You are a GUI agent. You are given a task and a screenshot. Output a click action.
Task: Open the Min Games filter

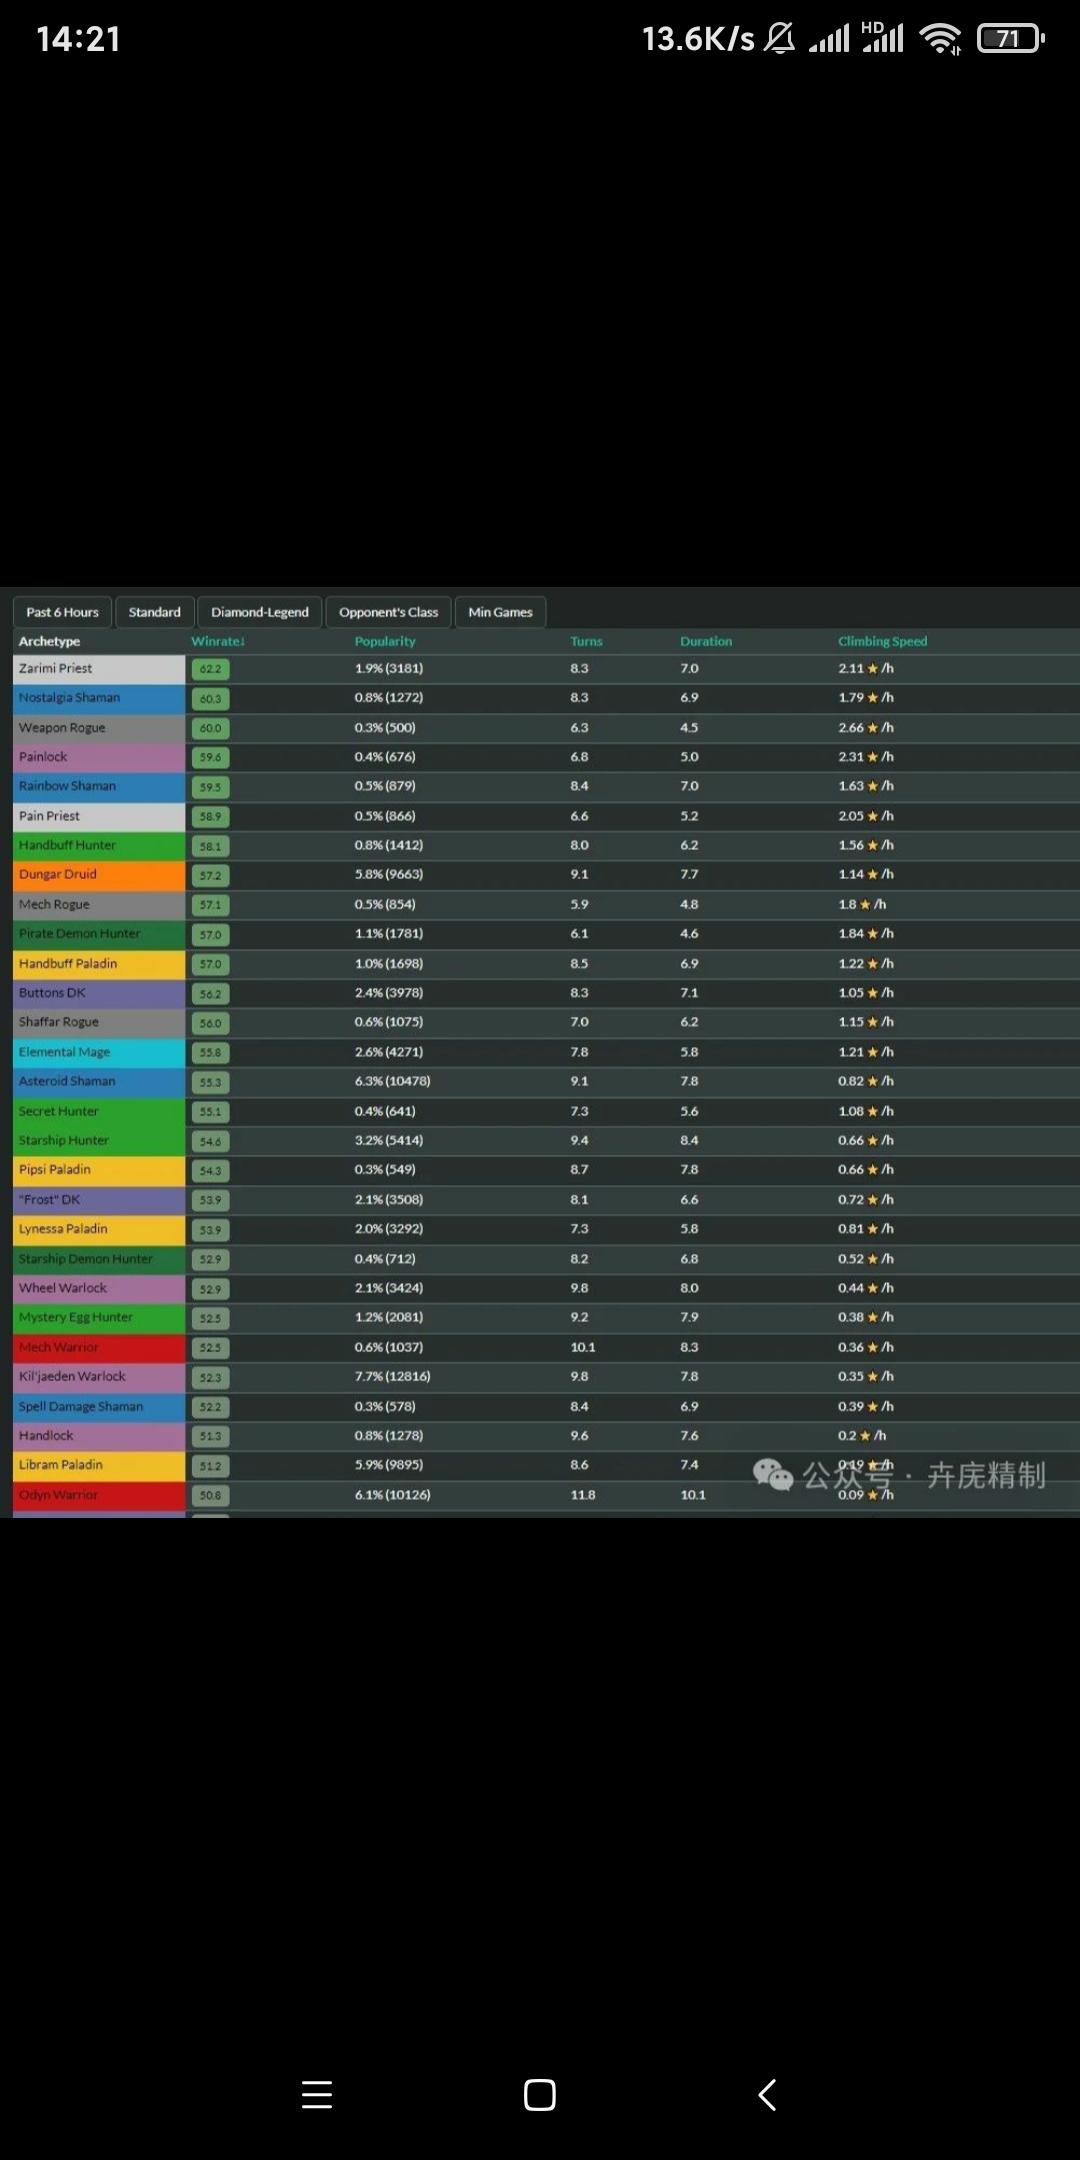[x=500, y=612]
